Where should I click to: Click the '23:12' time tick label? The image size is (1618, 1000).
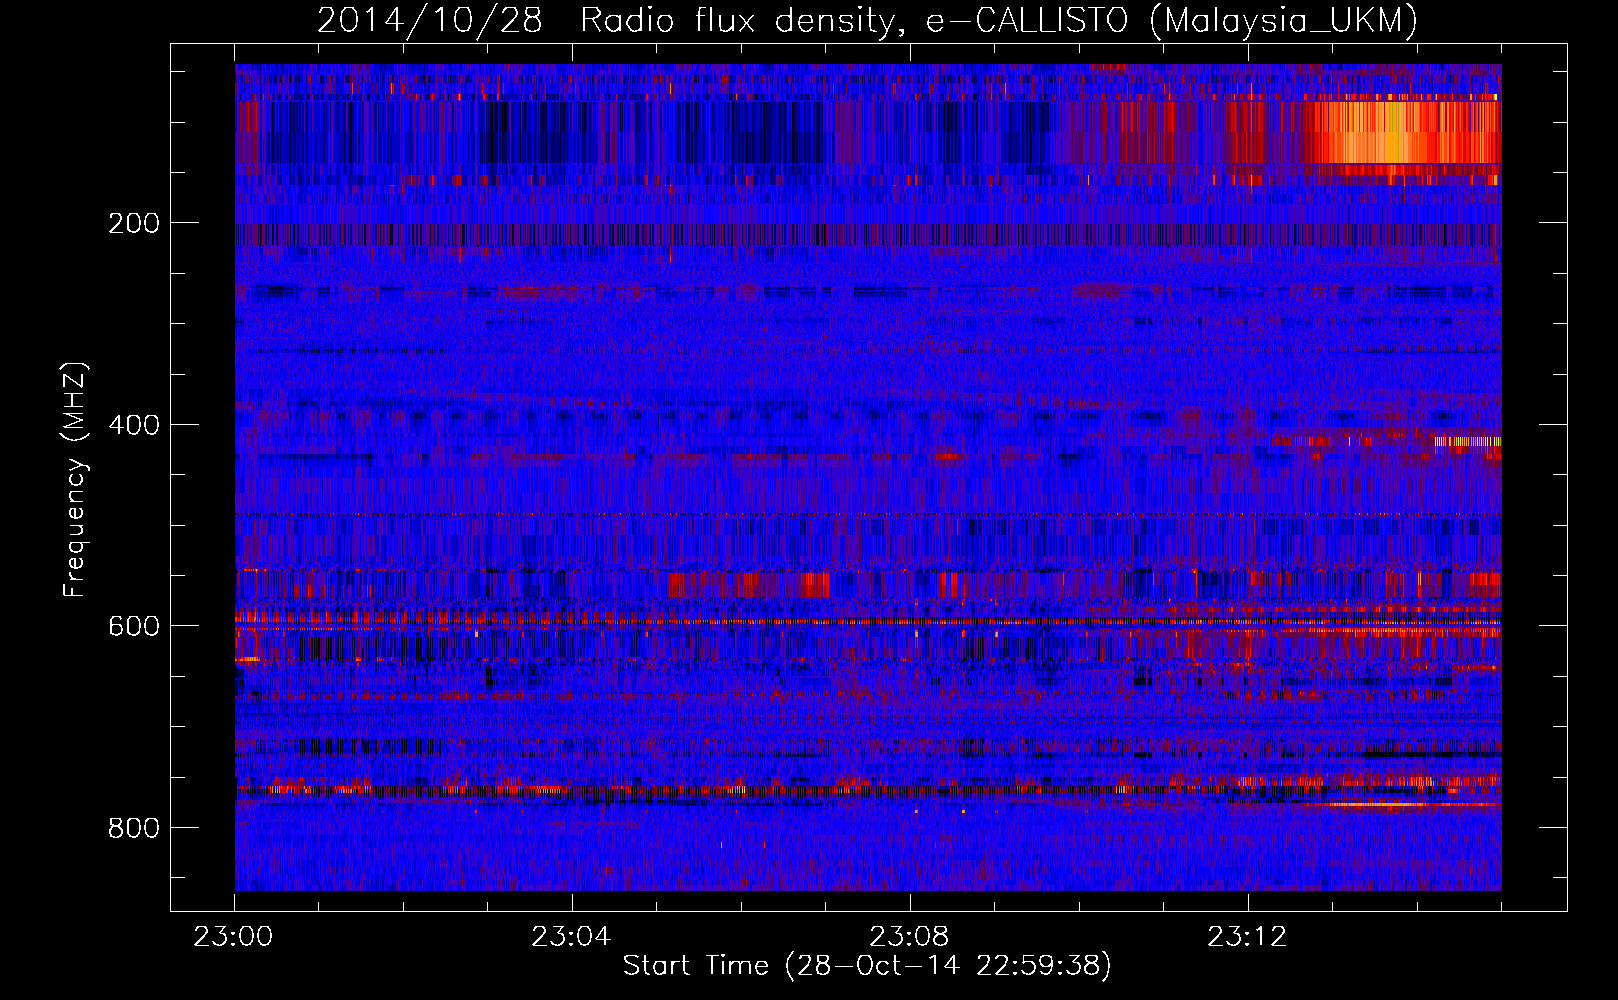[1247, 937]
